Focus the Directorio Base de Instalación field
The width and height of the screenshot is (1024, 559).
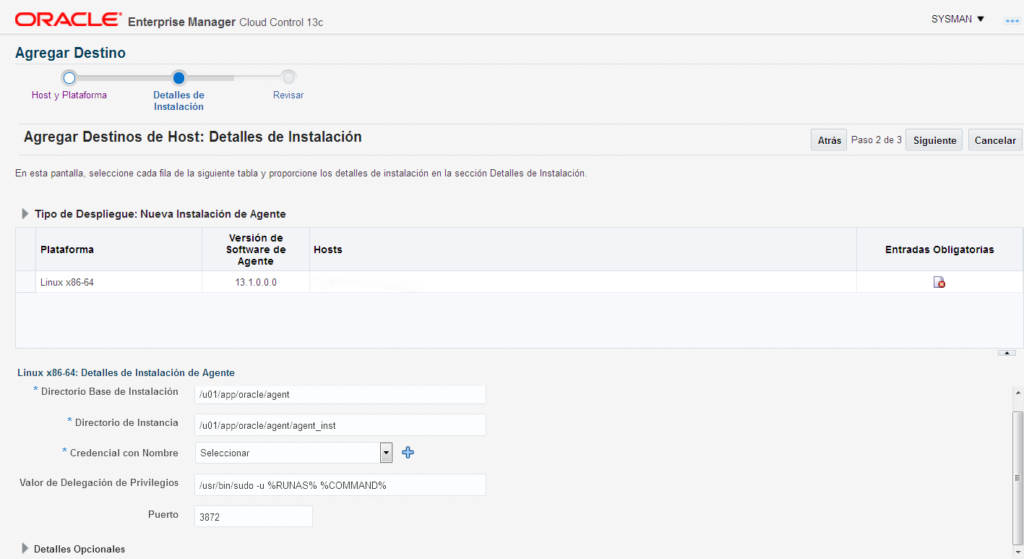[340, 394]
